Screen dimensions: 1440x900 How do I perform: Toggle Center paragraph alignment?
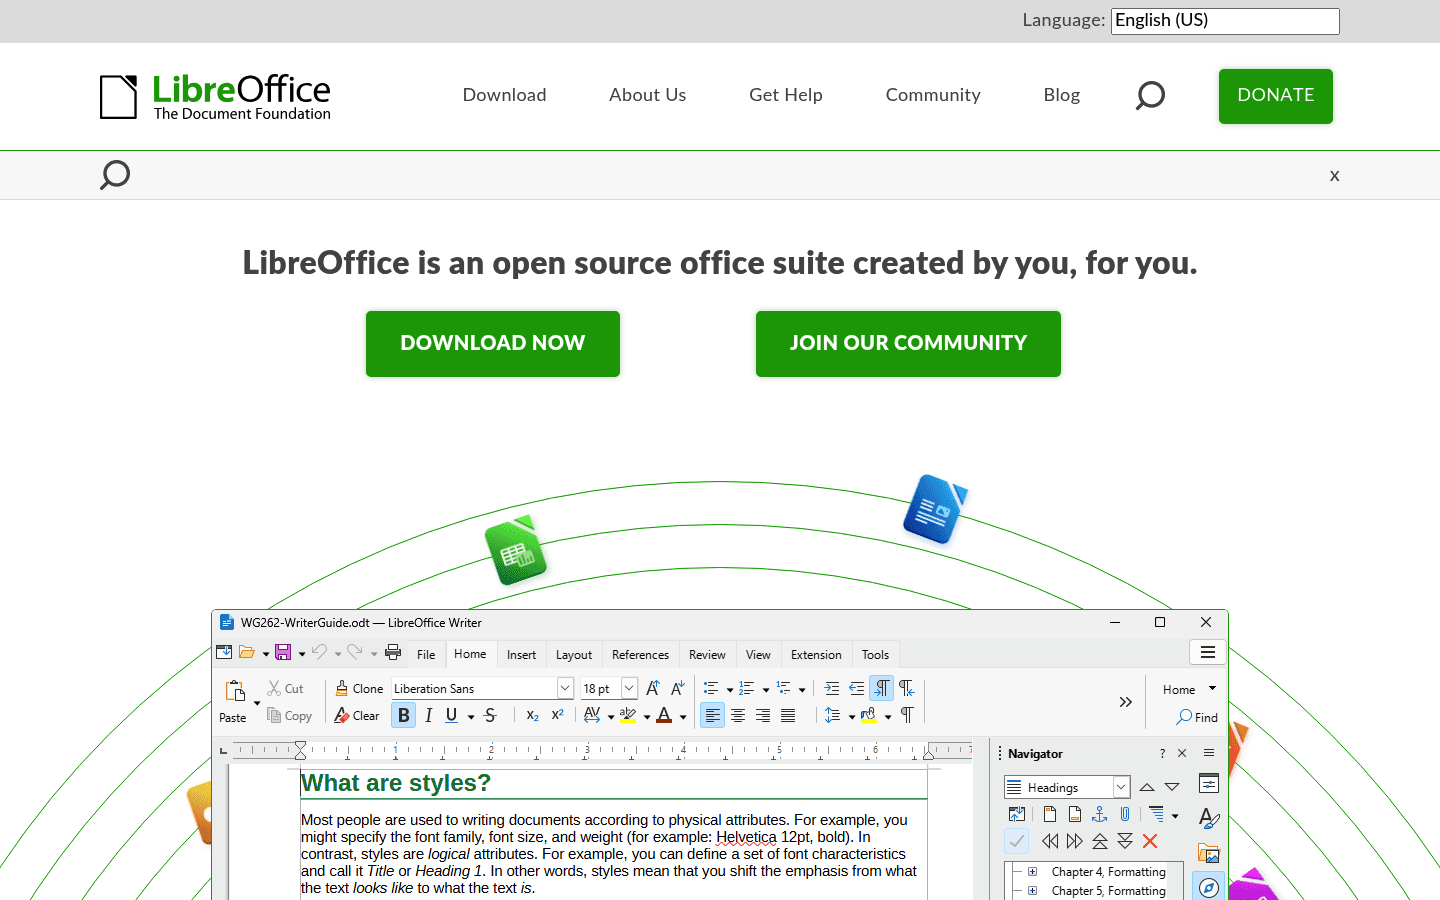[x=738, y=715]
